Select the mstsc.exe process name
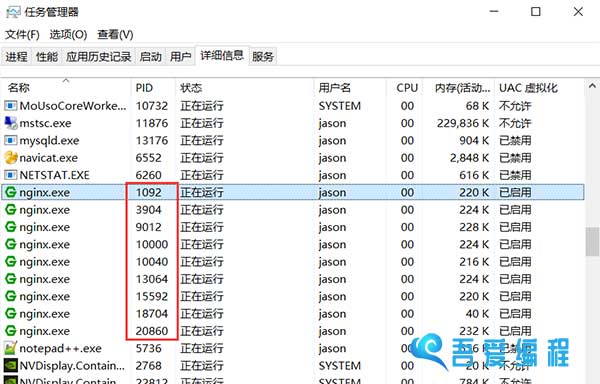The height and width of the screenshot is (384, 600). (x=45, y=123)
